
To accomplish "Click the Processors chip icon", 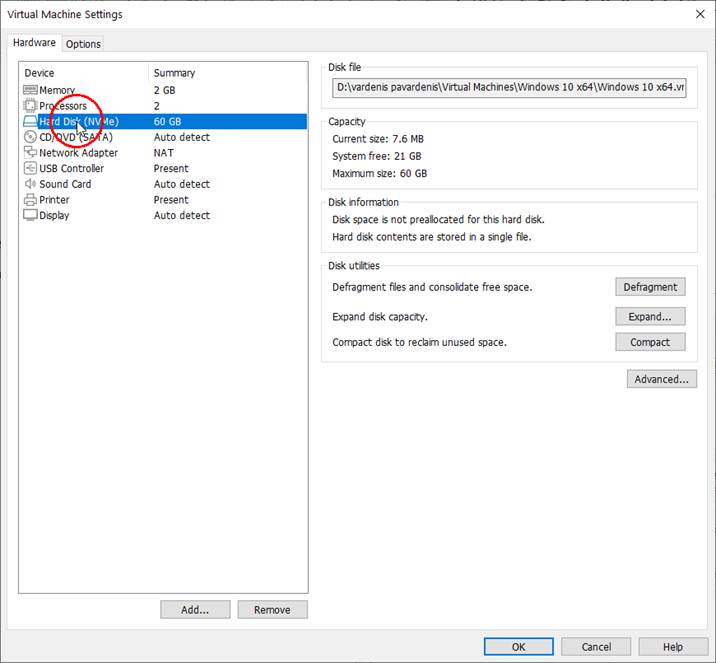I will 30,106.
